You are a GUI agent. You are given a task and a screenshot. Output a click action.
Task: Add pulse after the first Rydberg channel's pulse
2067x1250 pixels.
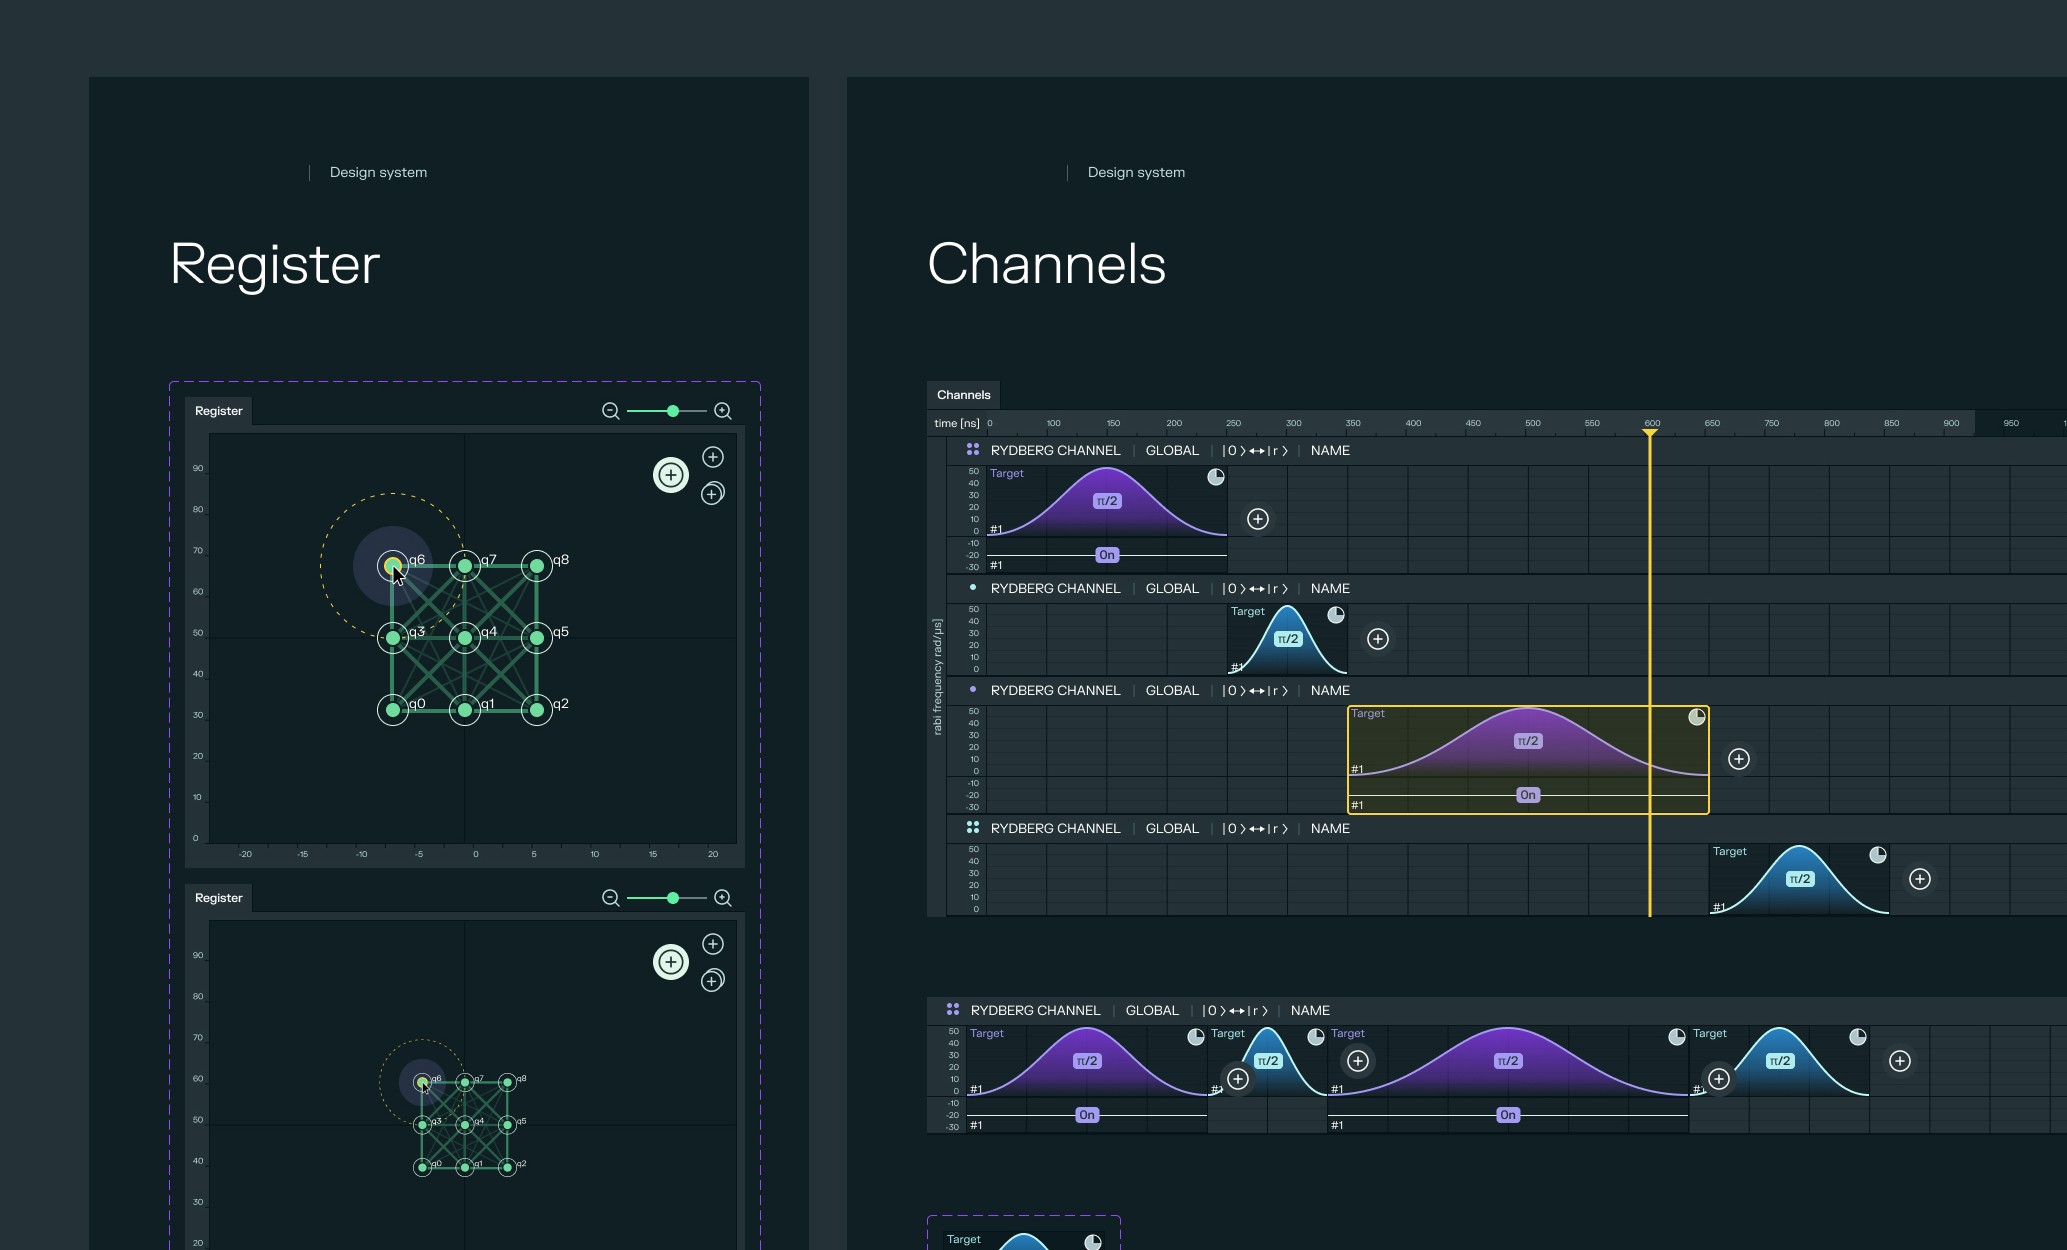[x=1258, y=519]
